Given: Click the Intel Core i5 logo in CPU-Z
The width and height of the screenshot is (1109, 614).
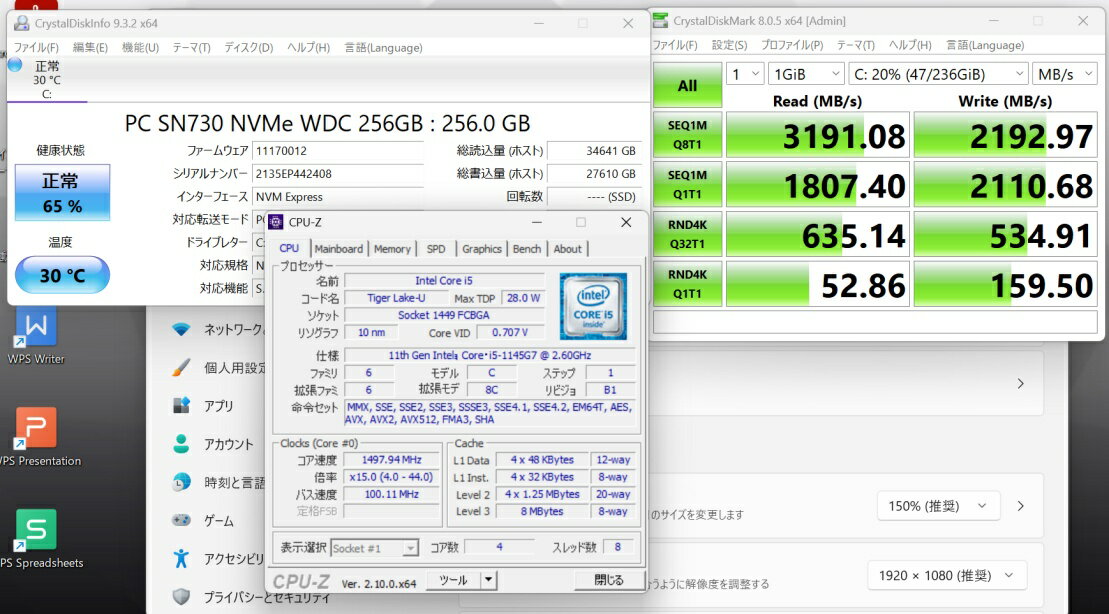Looking at the screenshot, I should click(x=593, y=306).
